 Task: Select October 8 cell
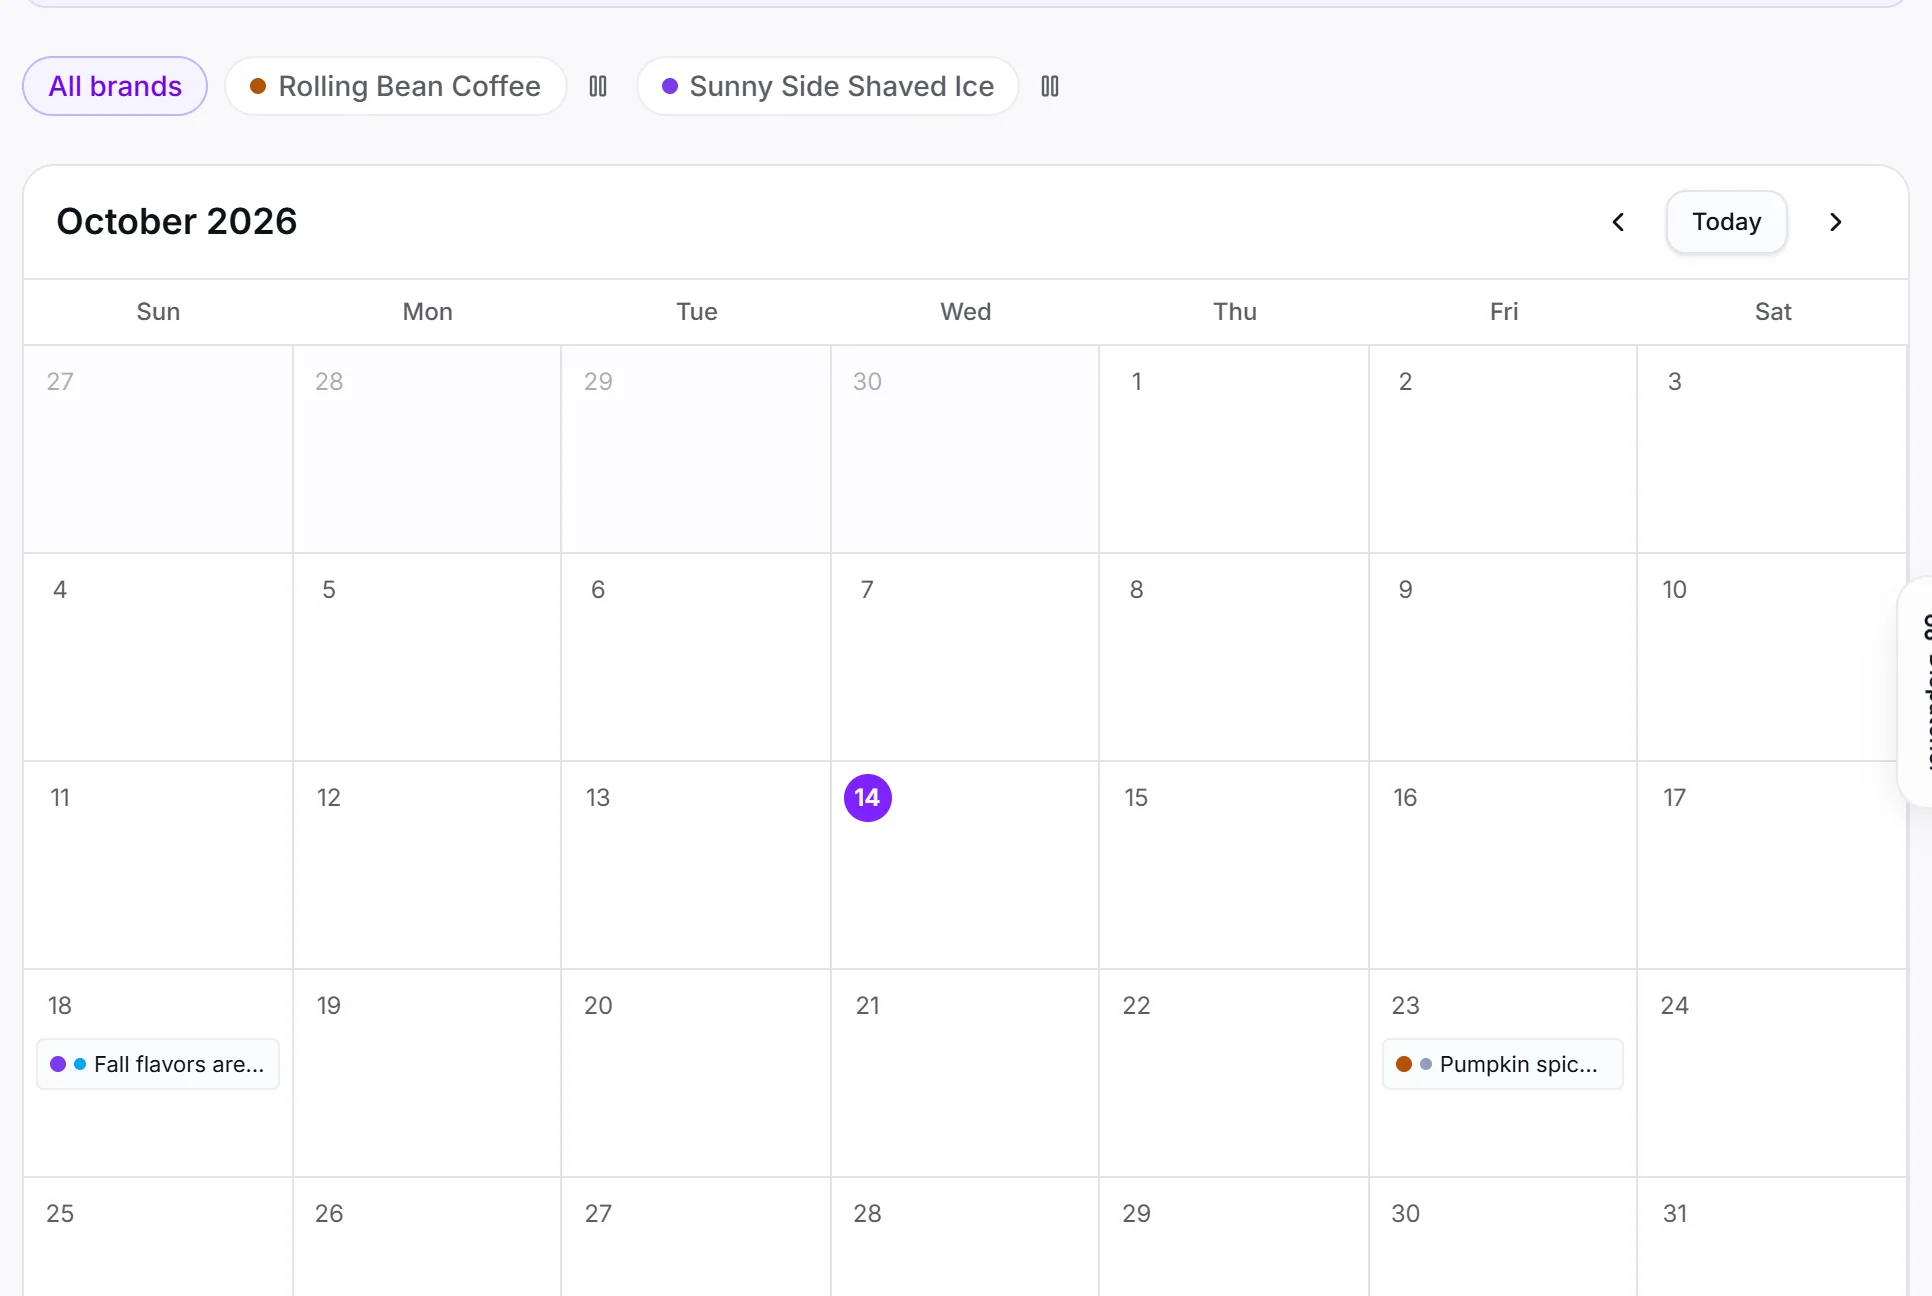pos(1235,657)
